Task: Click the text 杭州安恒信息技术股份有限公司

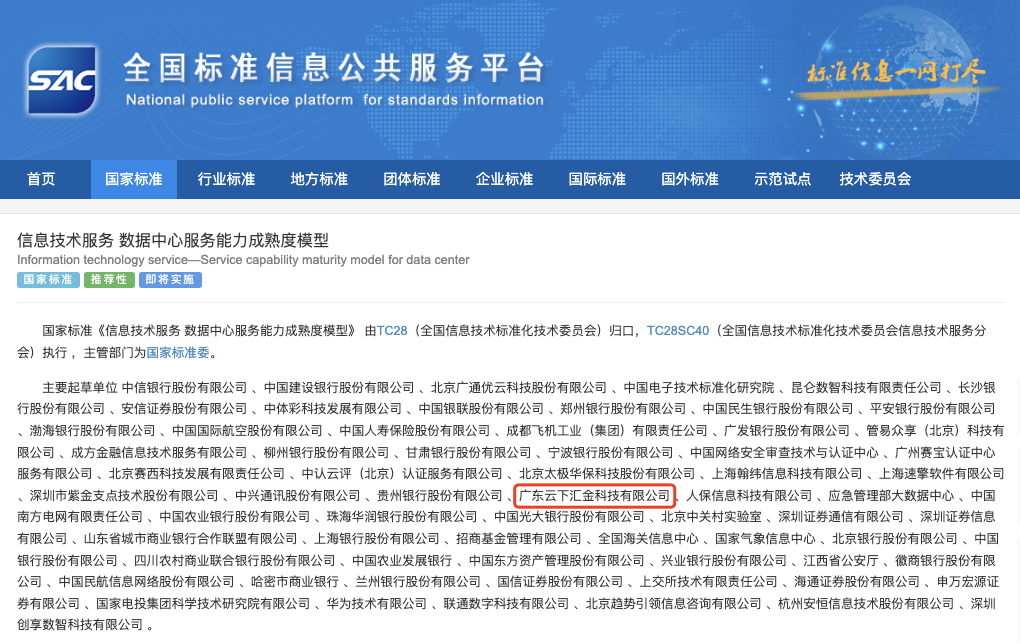Action: tap(866, 604)
